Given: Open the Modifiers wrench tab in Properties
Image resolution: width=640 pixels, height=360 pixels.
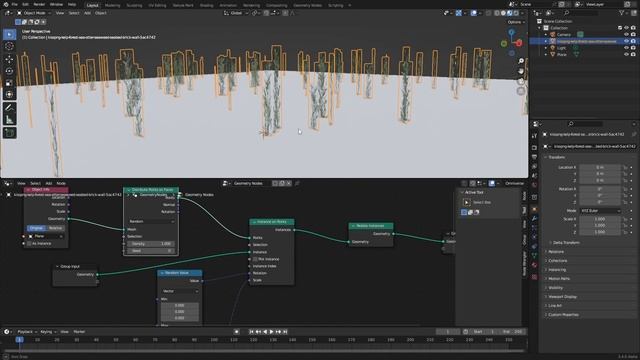Looking at the screenshot, I should (x=534, y=219).
